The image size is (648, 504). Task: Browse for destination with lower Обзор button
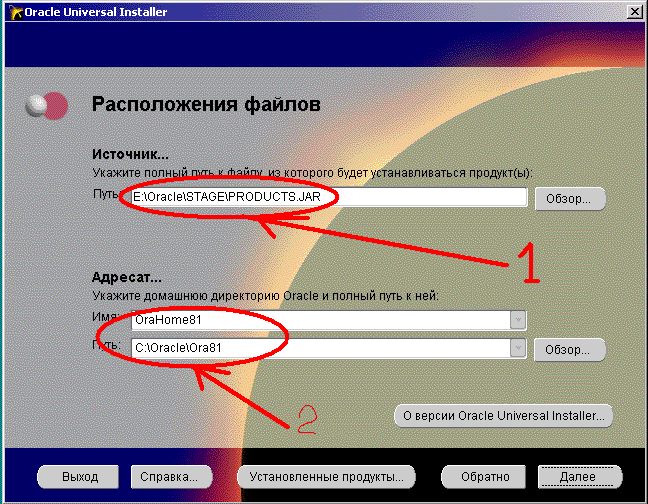pos(569,350)
